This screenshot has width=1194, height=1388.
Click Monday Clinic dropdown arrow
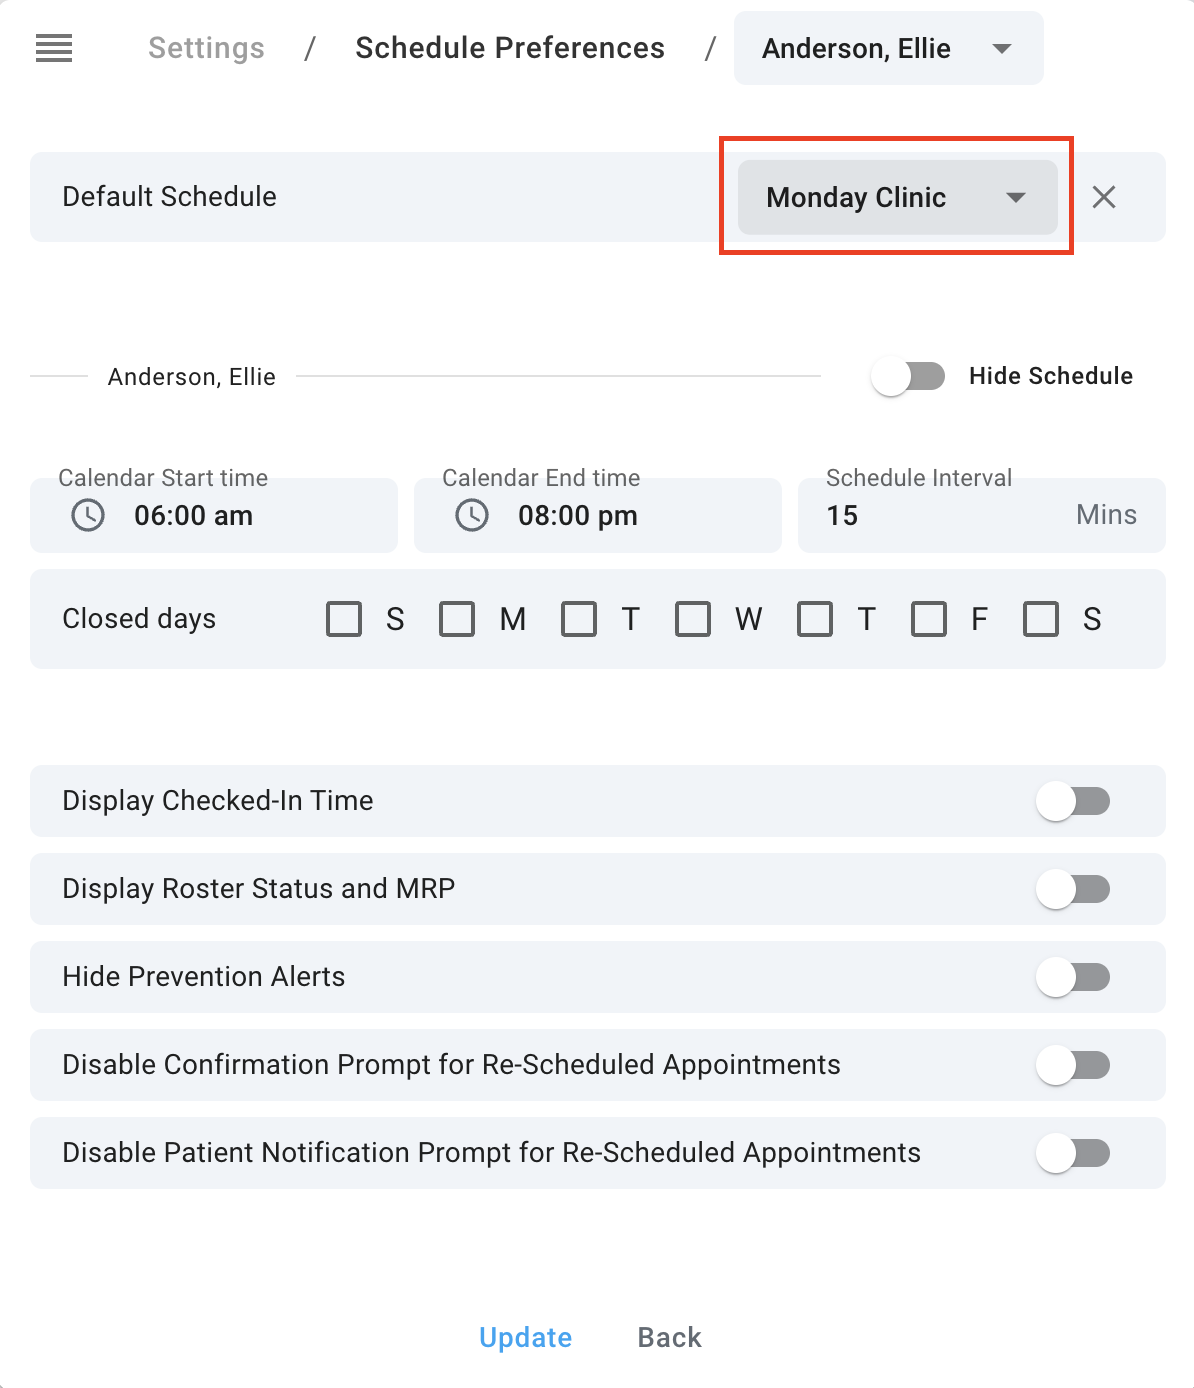[x=1016, y=197]
